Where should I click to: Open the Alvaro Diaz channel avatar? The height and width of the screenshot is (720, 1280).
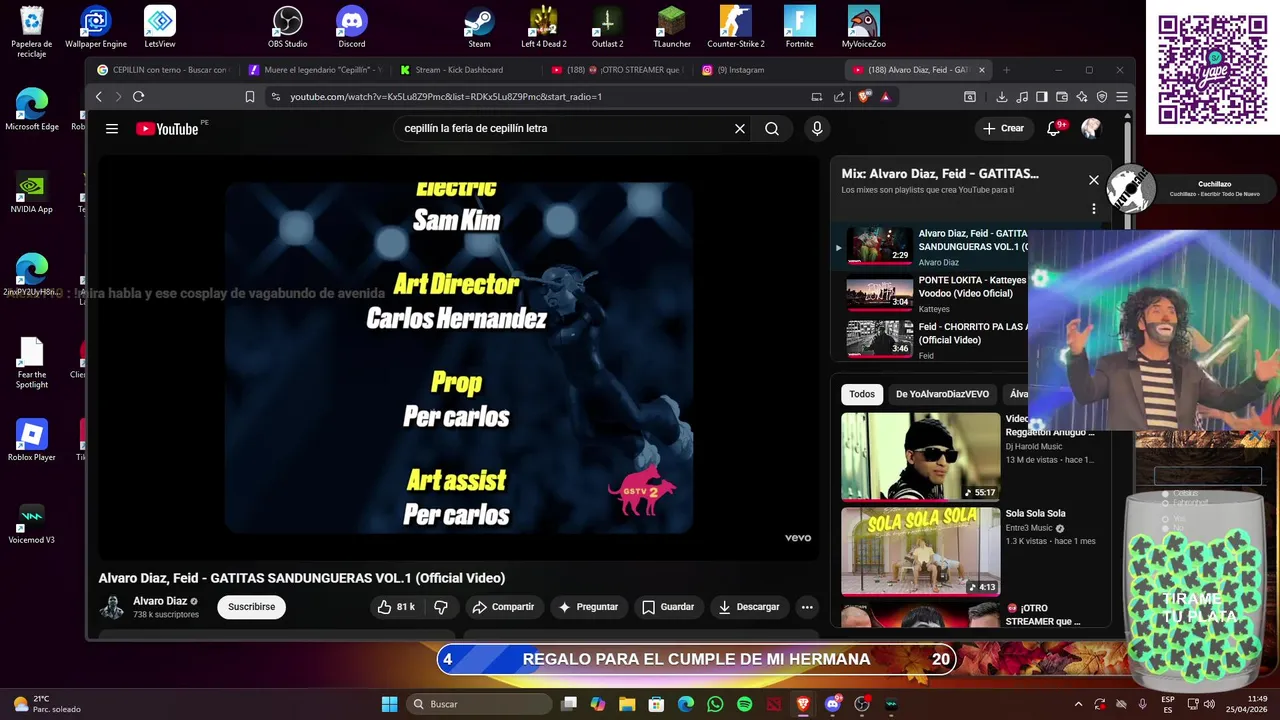[112, 607]
